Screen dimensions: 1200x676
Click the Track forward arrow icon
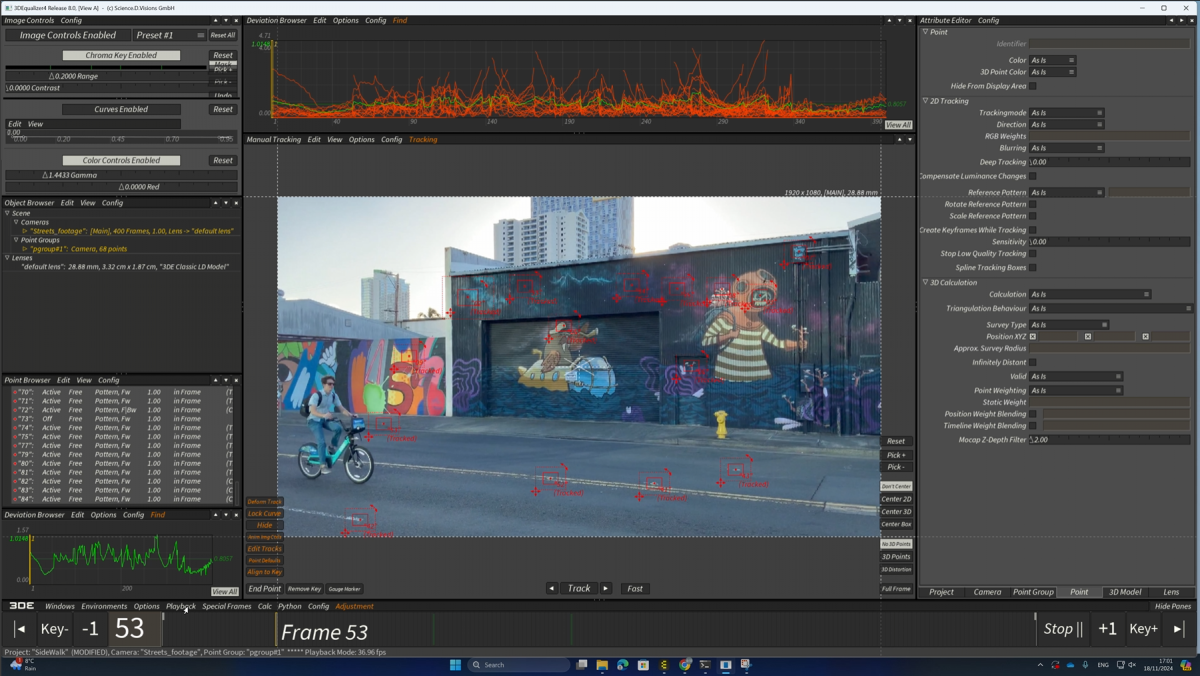pos(606,588)
